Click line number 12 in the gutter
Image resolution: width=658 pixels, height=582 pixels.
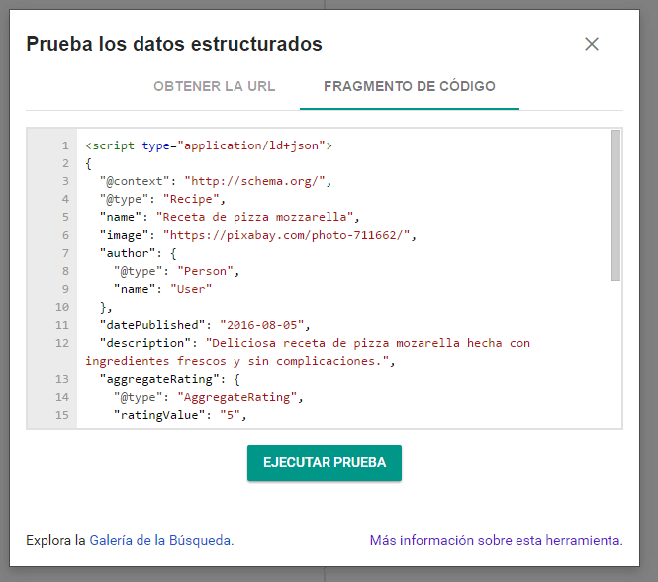pos(62,343)
